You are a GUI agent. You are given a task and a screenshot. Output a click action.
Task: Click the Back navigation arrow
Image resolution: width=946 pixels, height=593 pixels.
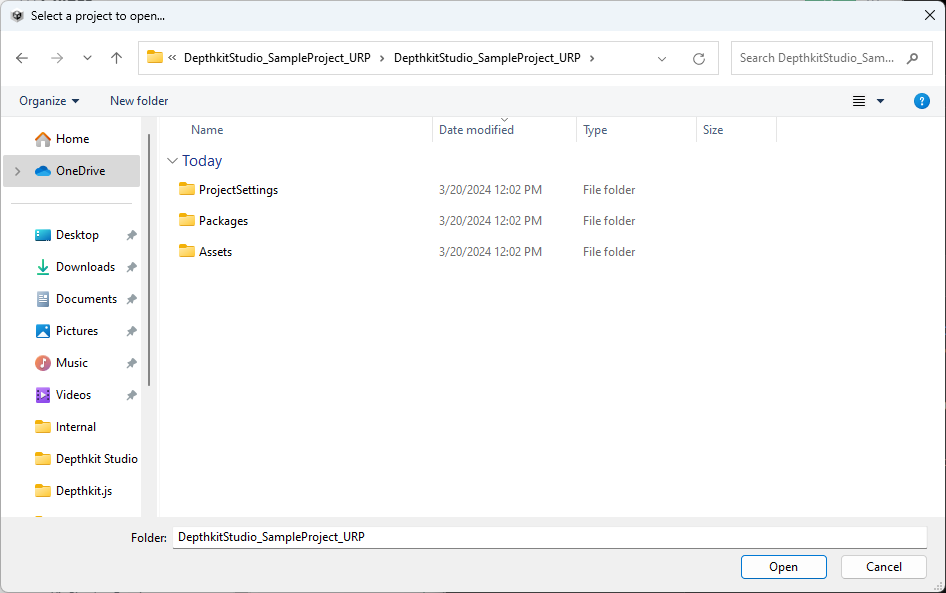pos(22,58)
